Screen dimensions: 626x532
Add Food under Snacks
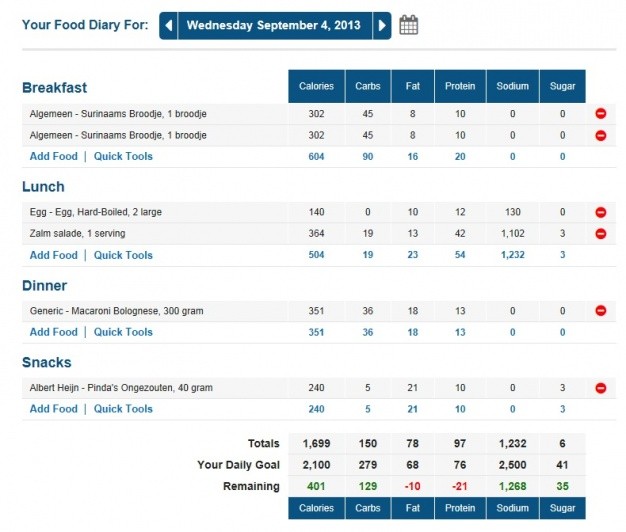tap(53, 409)
